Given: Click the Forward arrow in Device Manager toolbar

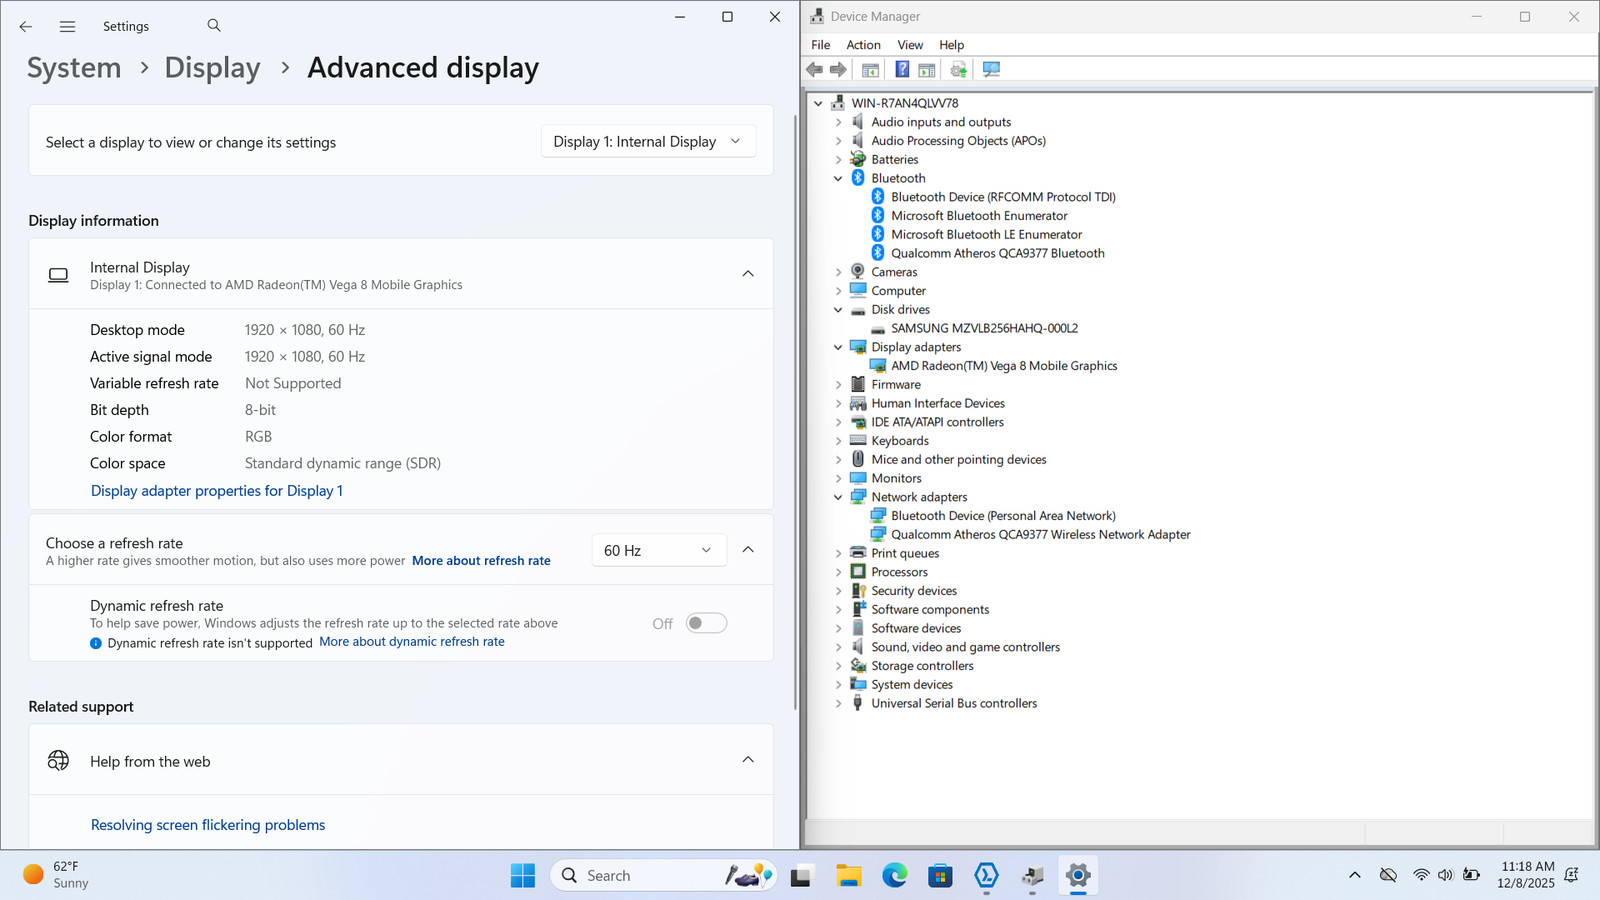Looking at the screenshot, I should (x=839, y=69).
